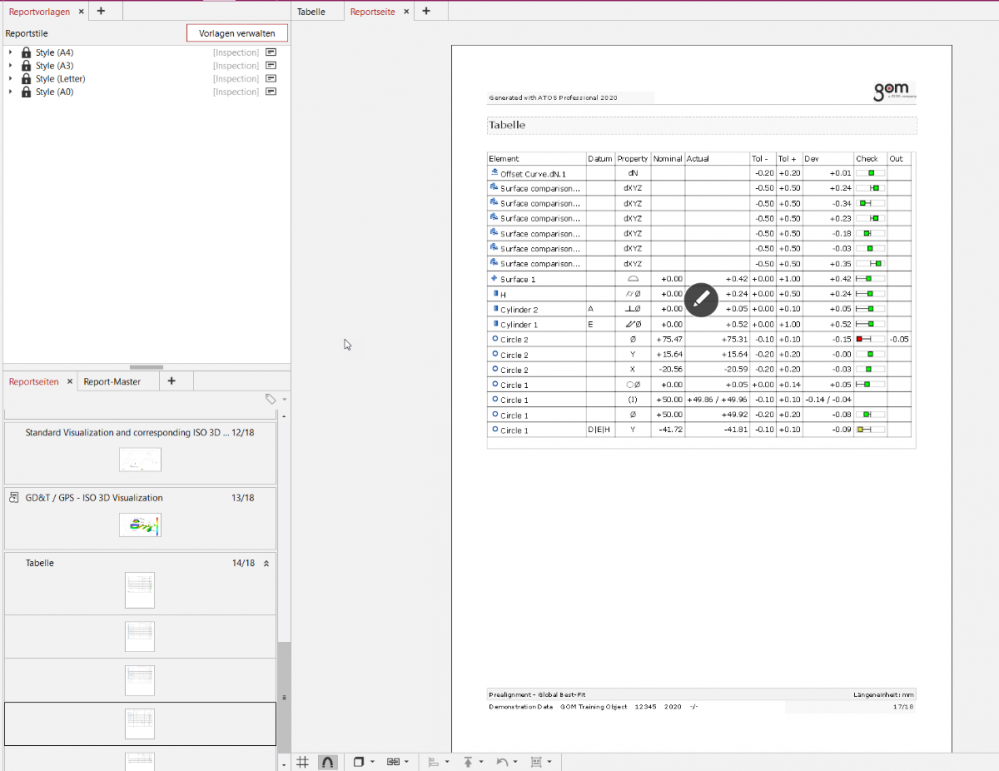Click the lock icon beside Style (A4)
Screen dimensions: 999x771
[x=26, y=52]
